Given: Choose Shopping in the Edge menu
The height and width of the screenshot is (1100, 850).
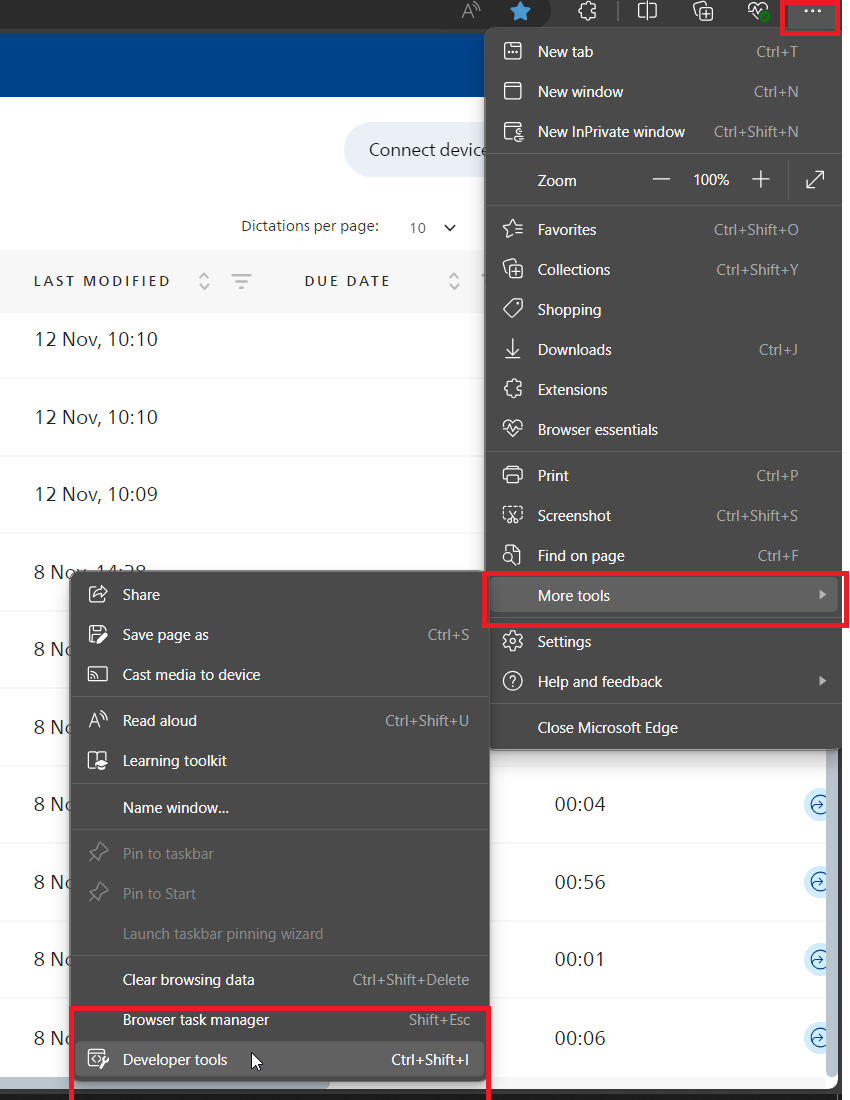Looking at the screenshot, I should 664,309.
